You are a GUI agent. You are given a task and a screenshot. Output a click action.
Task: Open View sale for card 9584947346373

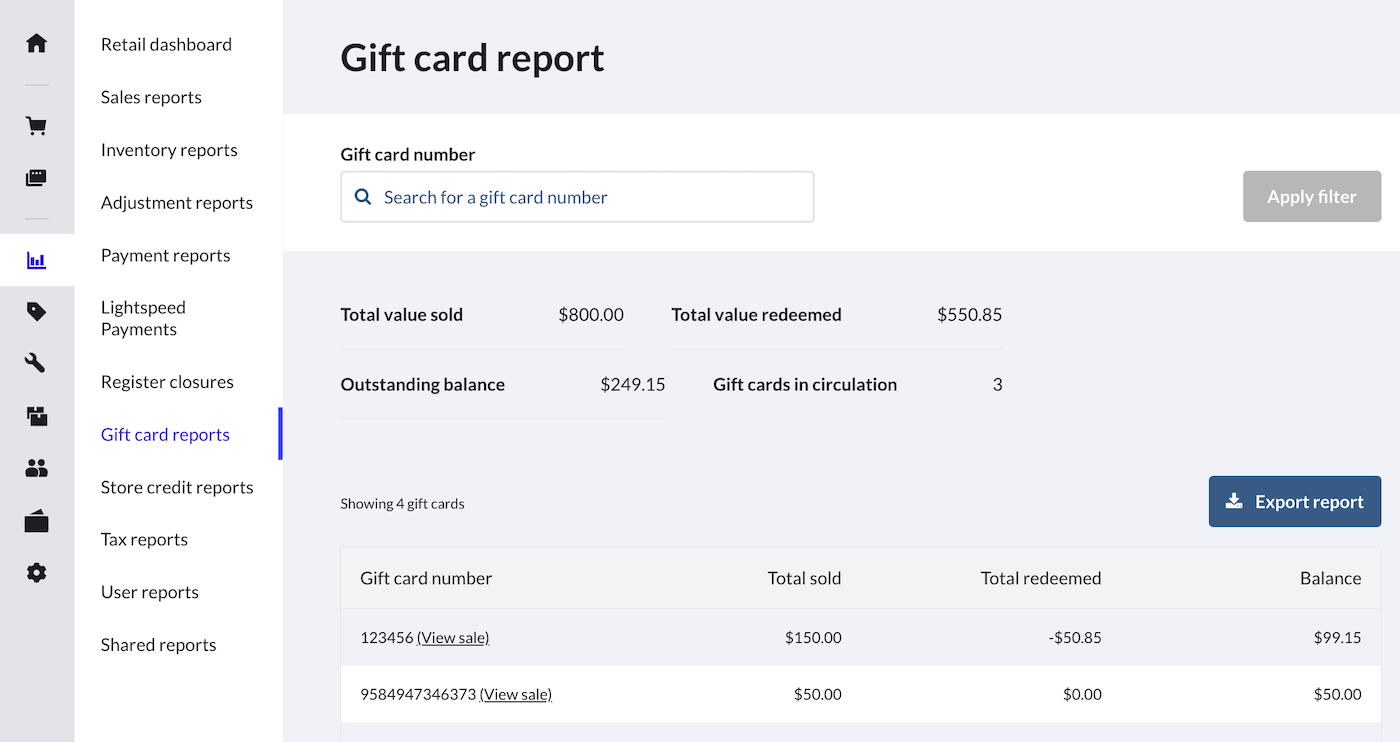516,694
